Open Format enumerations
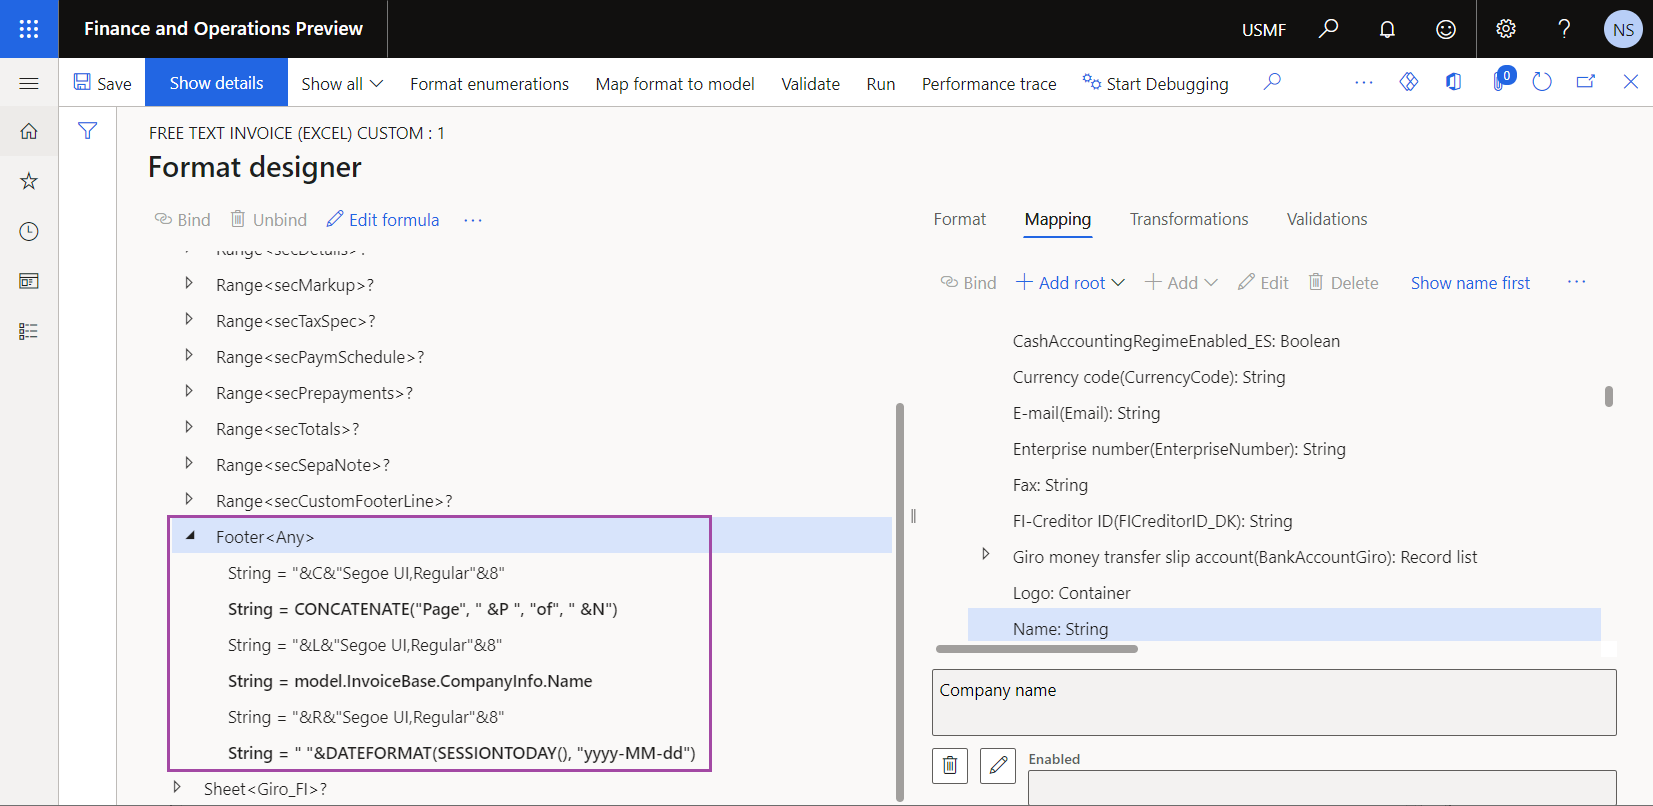The image size is (1653, 806). (489, 84)
